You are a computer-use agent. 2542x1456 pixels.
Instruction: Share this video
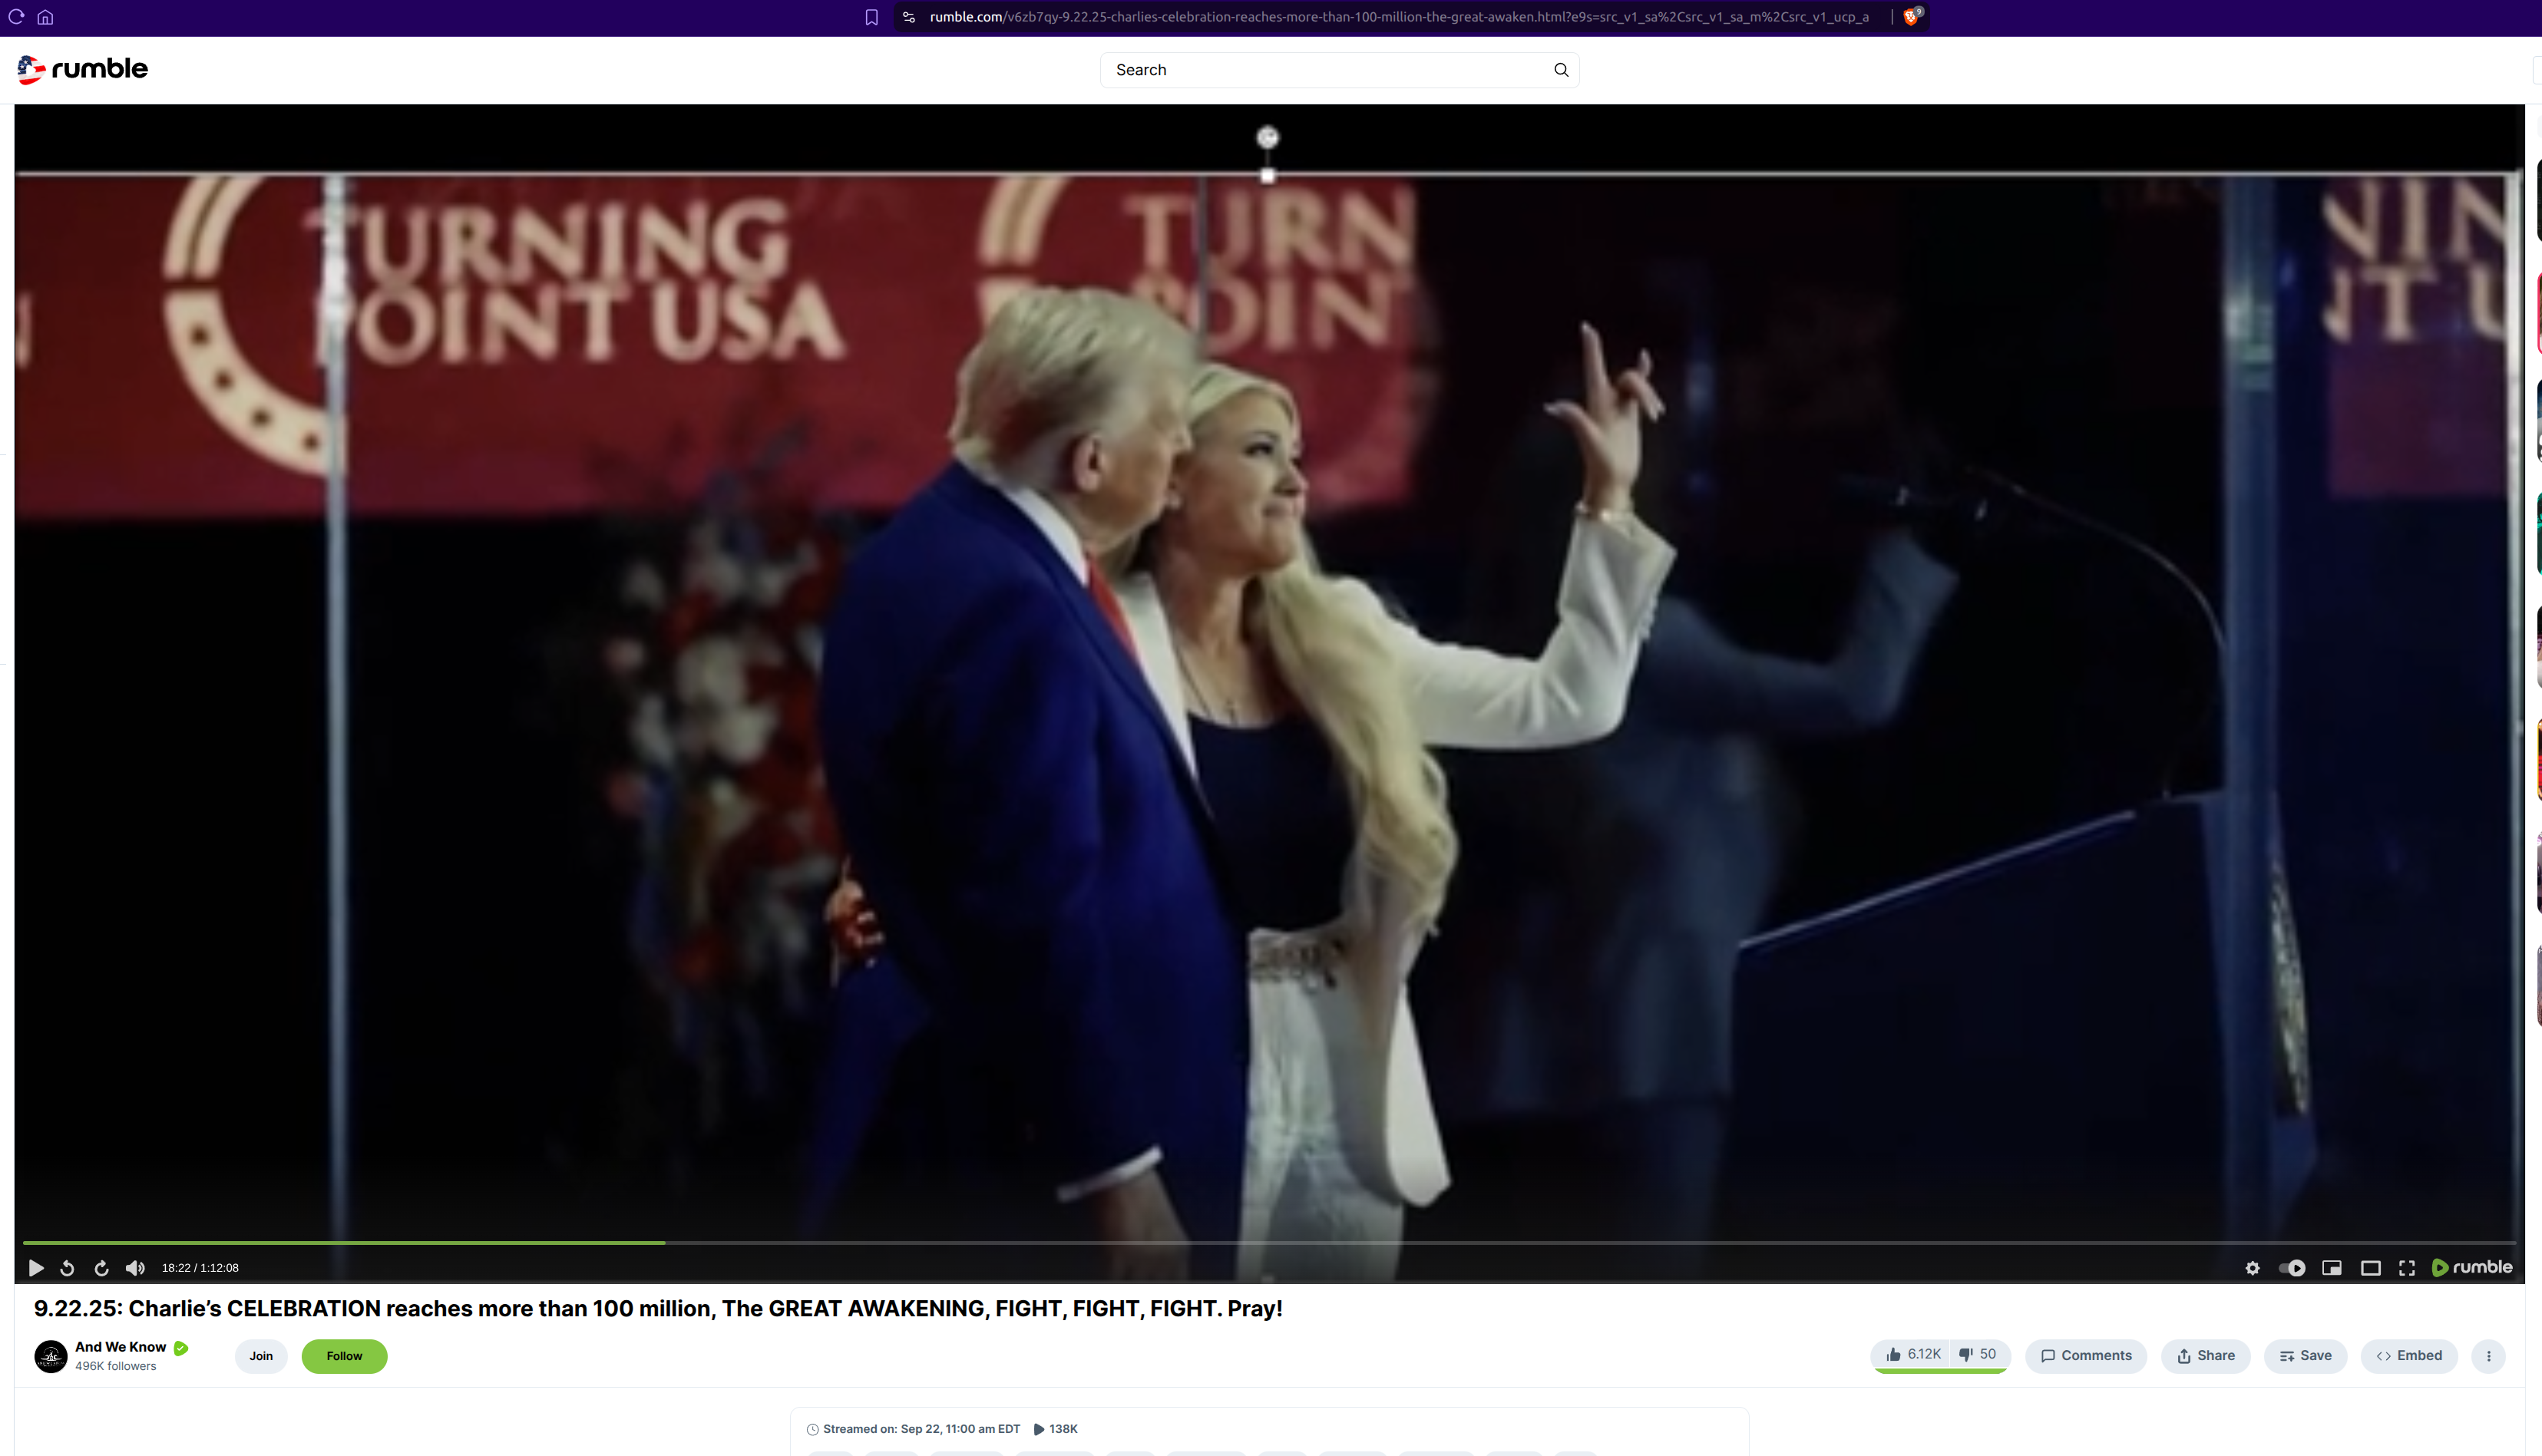coord(2205,1356)
